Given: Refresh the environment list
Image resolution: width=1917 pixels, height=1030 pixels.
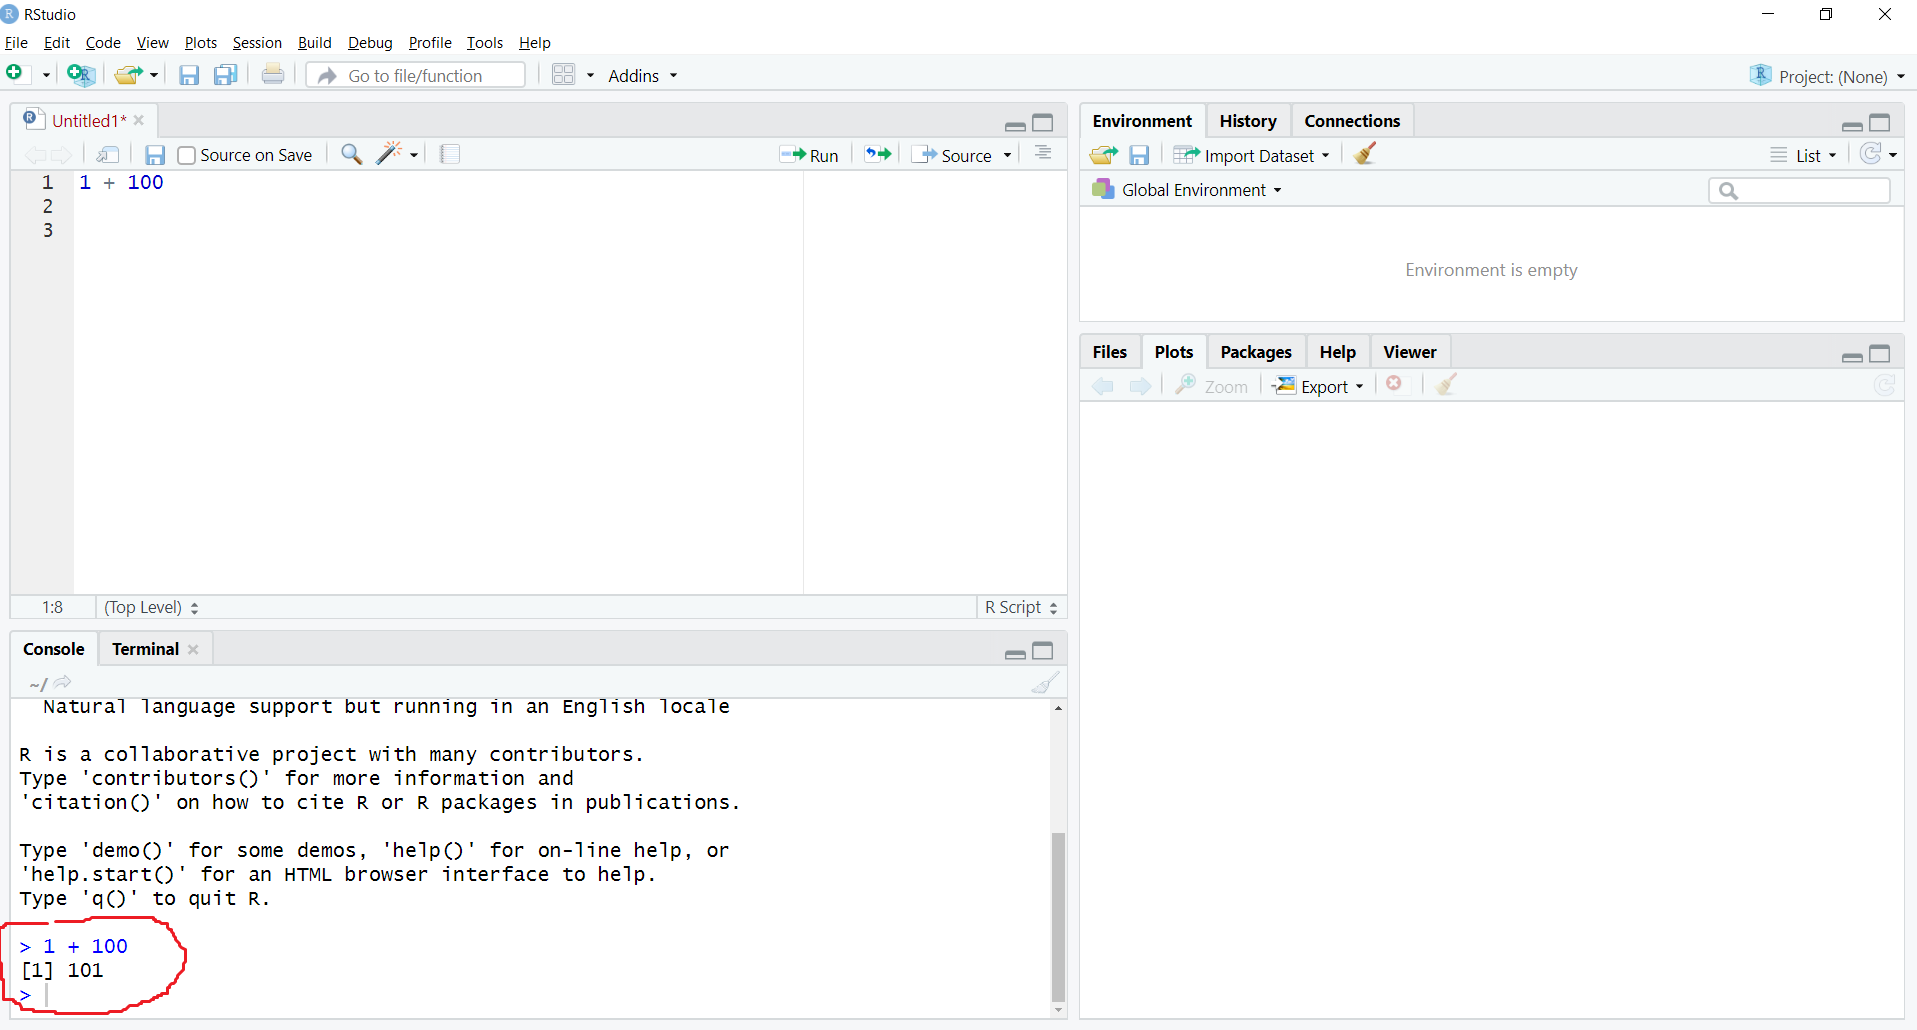Looking at the screenshot, I should click(x=1871, y=154).
